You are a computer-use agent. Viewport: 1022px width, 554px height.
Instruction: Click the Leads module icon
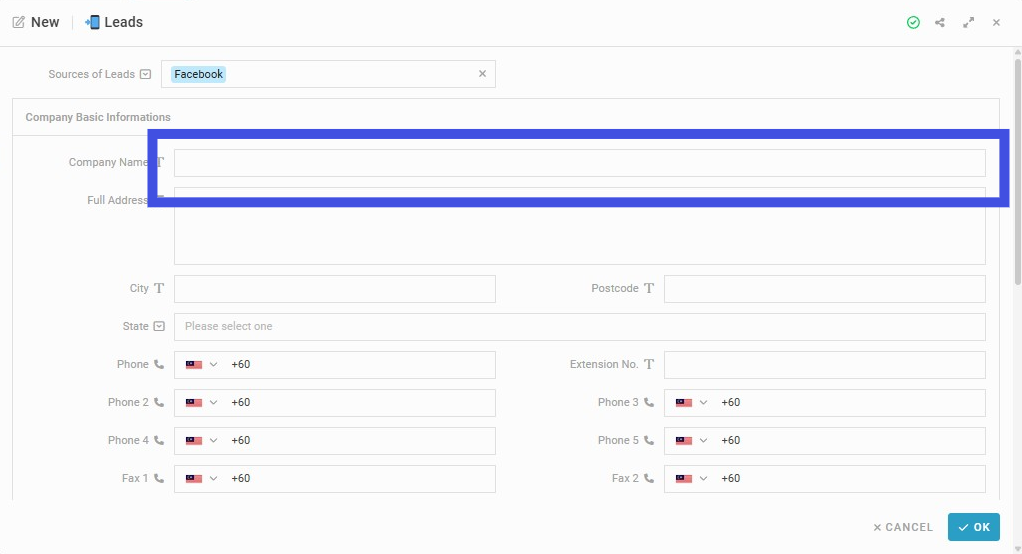92,22
